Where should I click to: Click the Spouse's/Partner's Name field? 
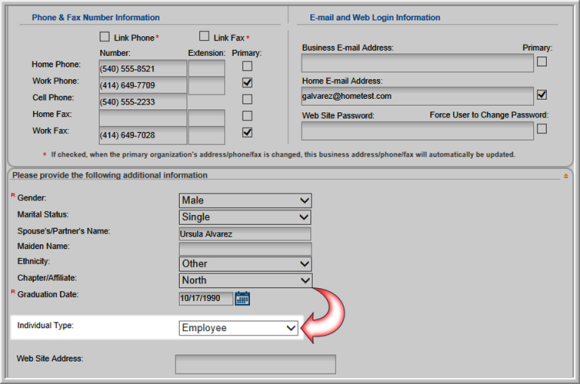pyautogui.click(x=245, y=234)
